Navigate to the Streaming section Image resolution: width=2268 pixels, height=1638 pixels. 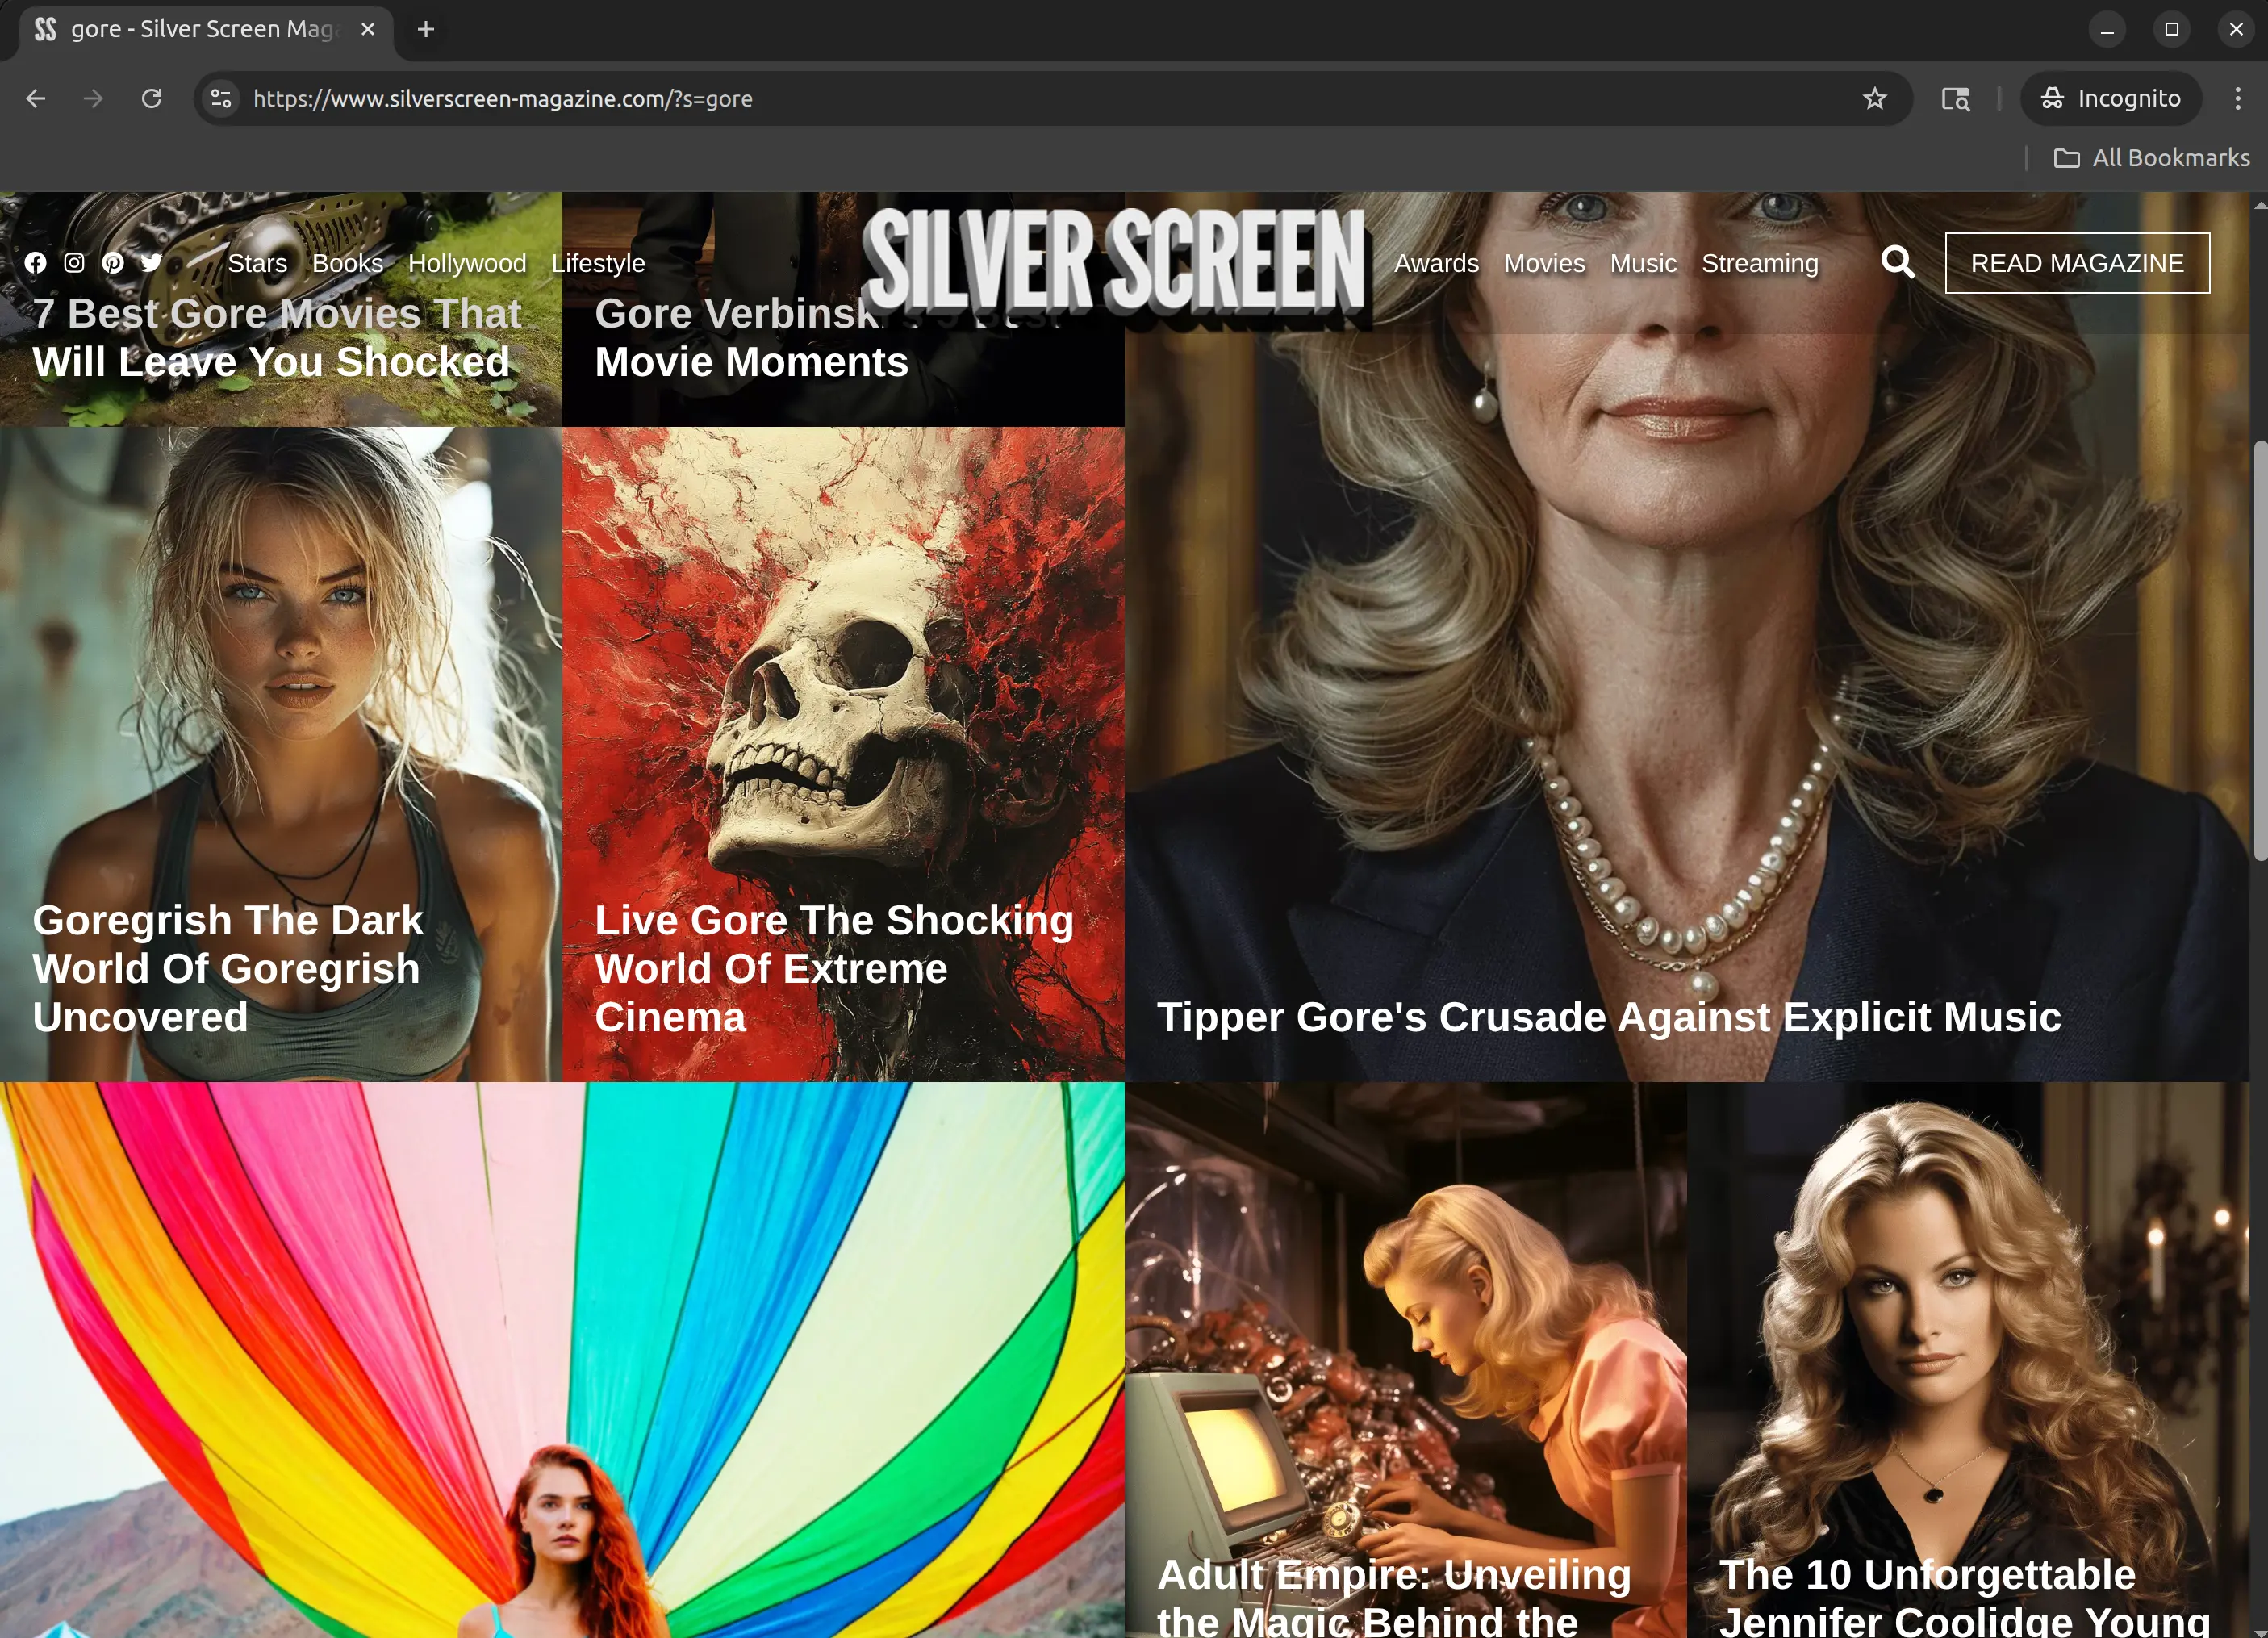pyautogui.click(x=1759, y=263)
